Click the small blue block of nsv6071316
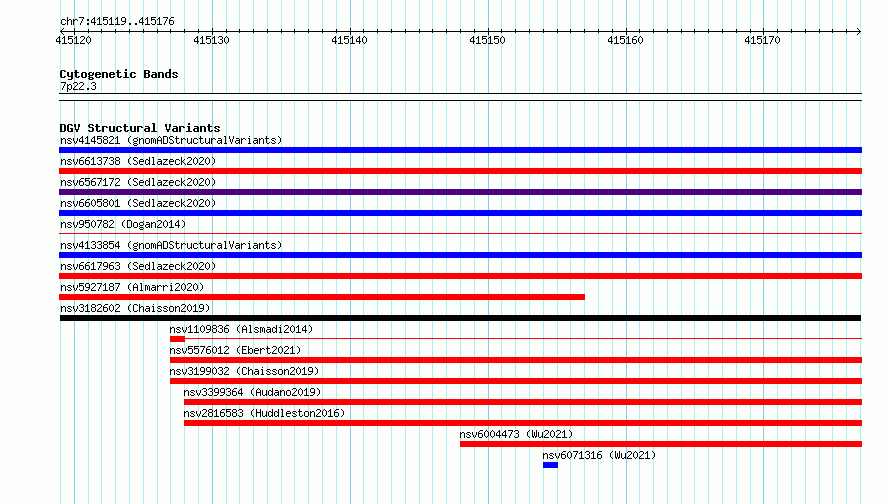The width and height of the screenshot is (890, 504). (x=550, y=465)
